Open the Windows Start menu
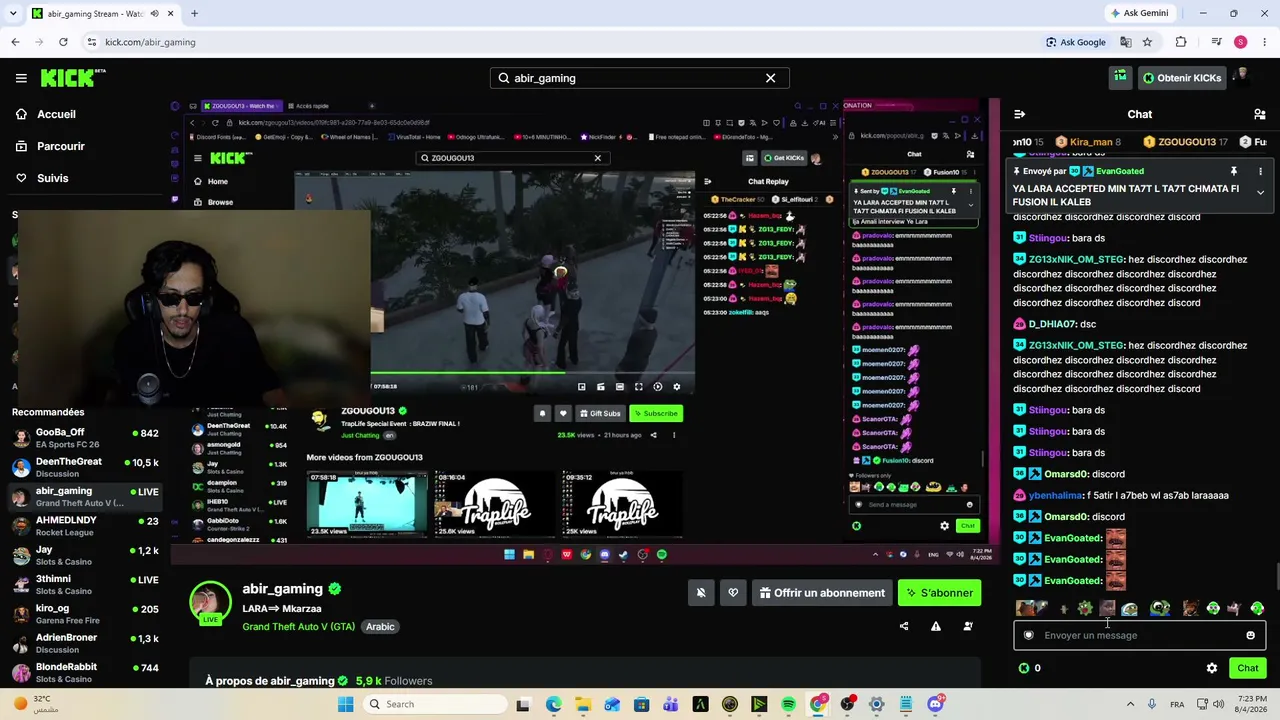This screenshot has height=720, width=1280. coord(345,704)
